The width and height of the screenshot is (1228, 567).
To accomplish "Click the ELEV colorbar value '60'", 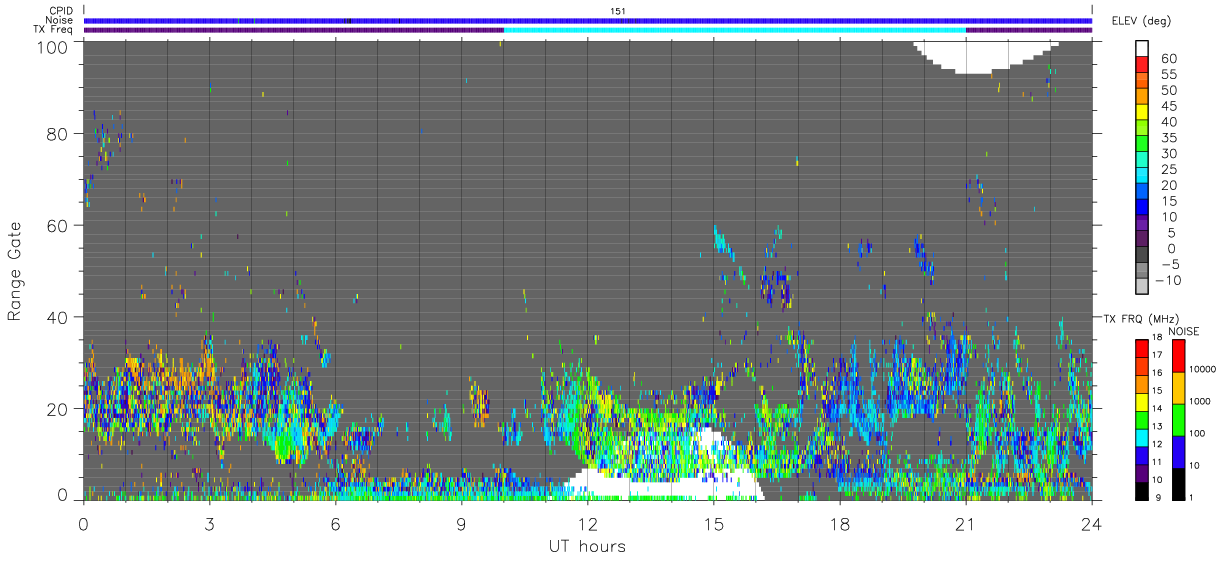I will [x=1168, y=58].
